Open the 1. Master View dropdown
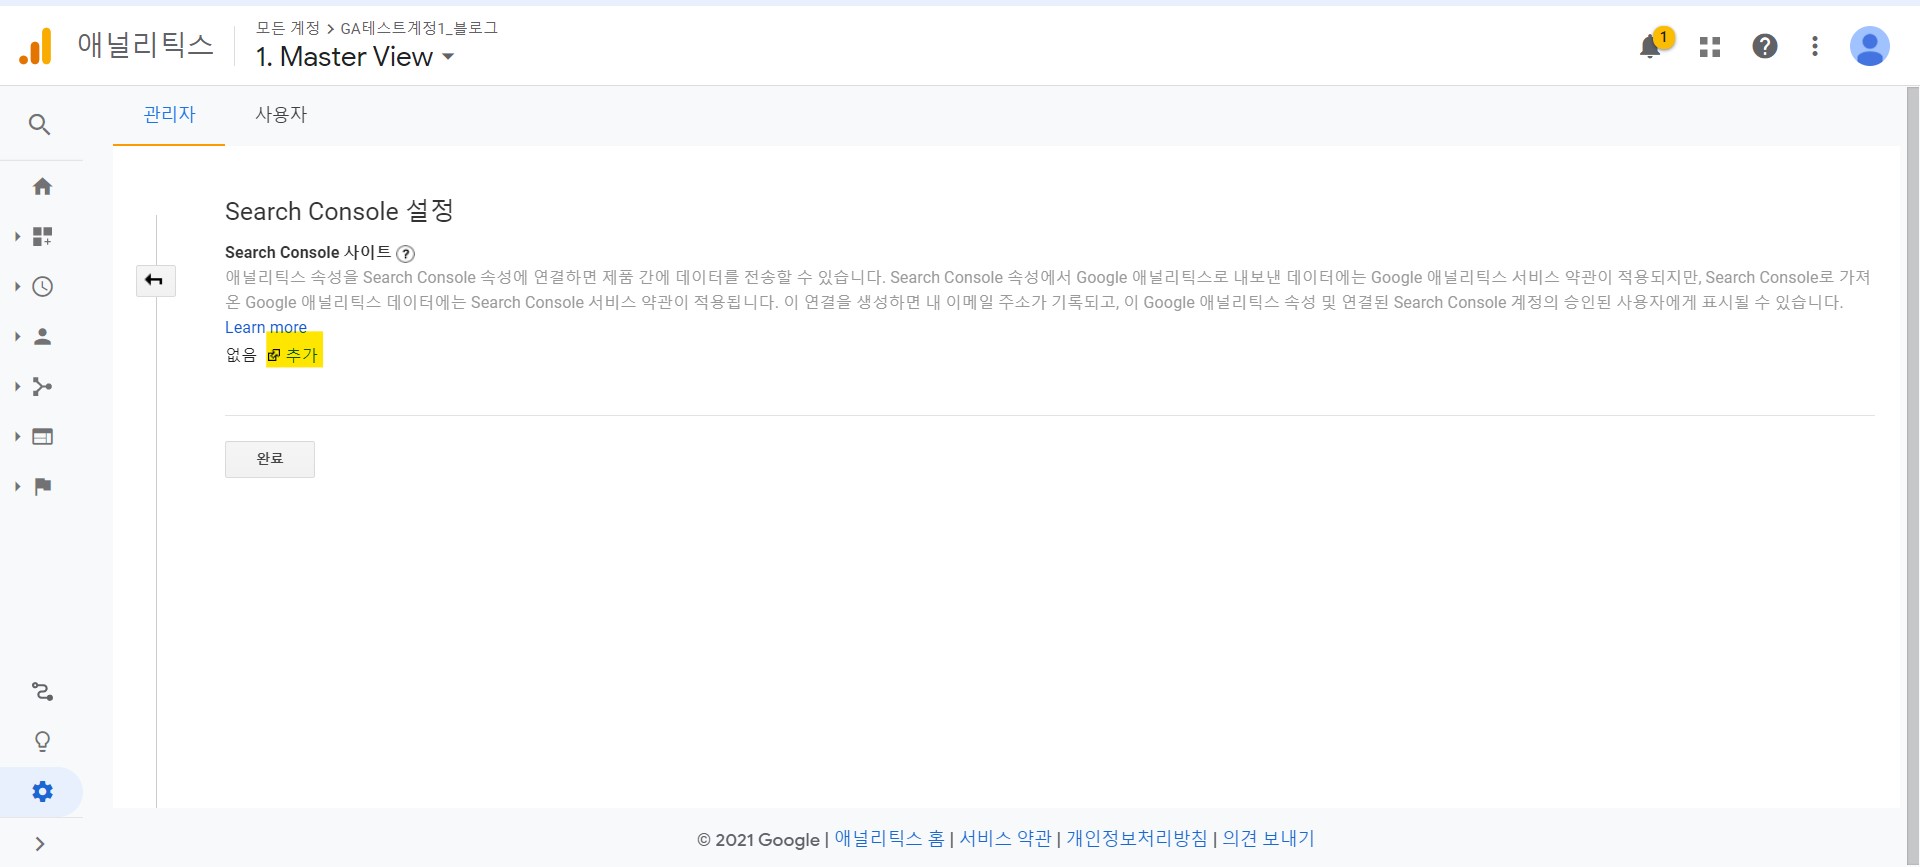The image size is (1920, 867). click(355, 57)
